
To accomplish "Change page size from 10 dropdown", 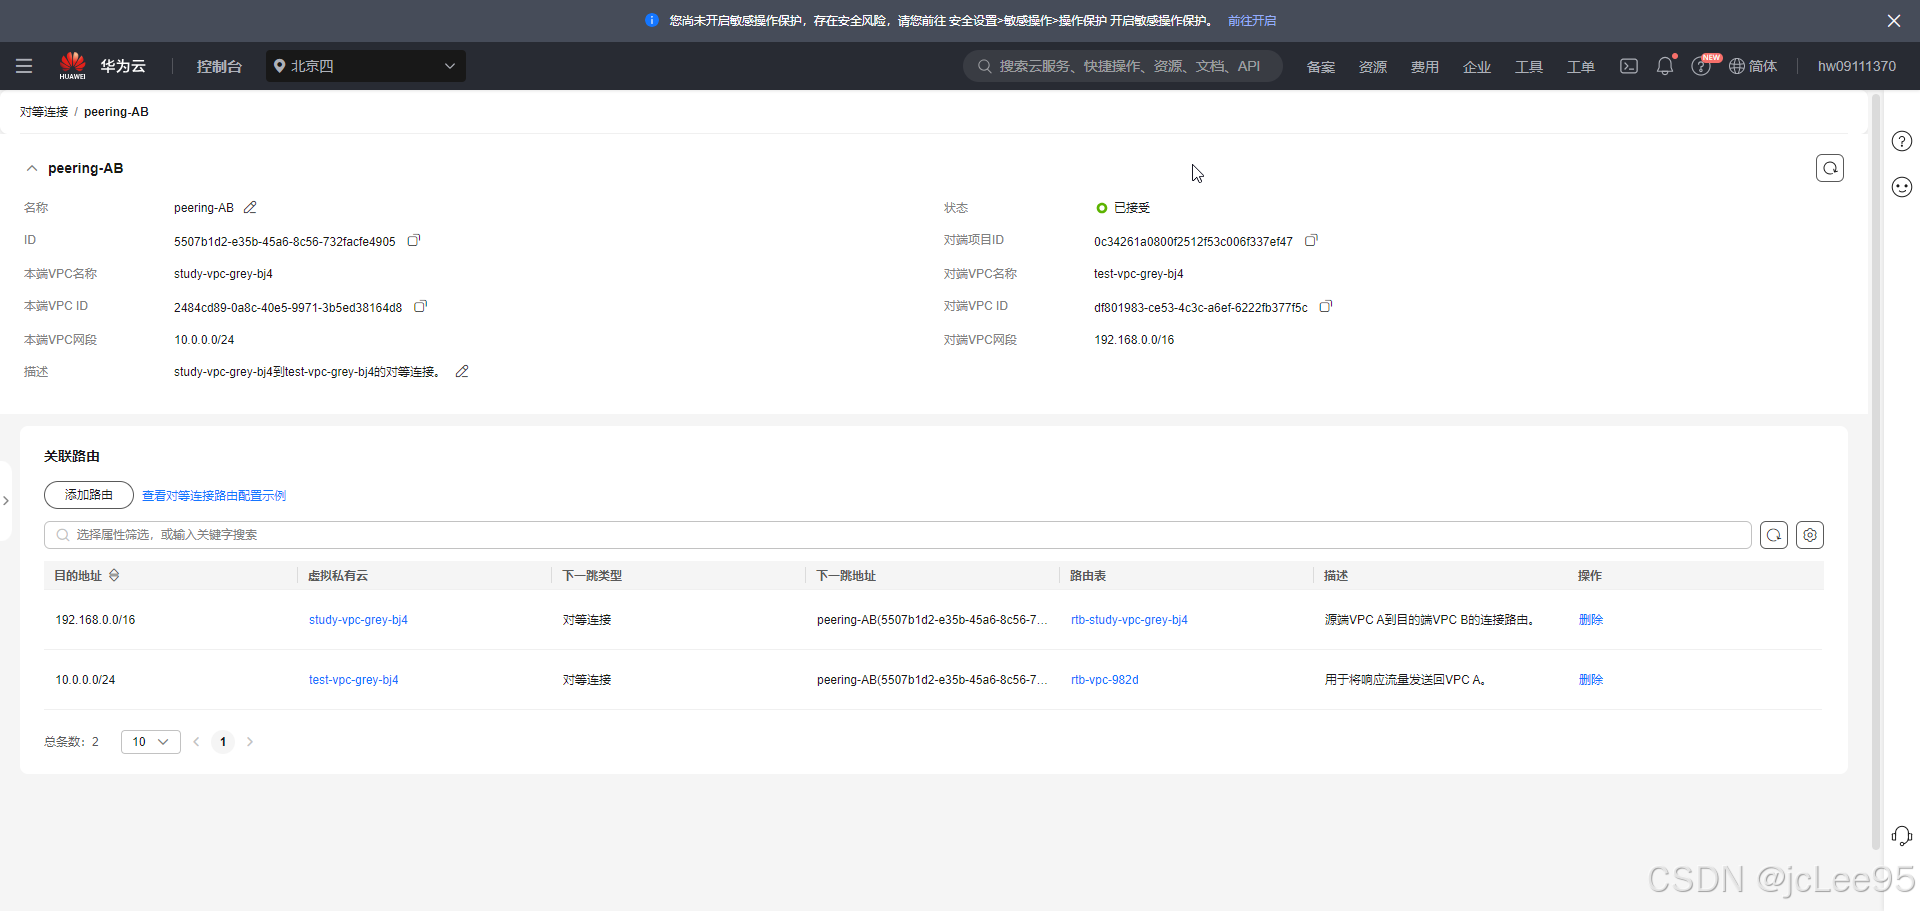I will 151,742.
